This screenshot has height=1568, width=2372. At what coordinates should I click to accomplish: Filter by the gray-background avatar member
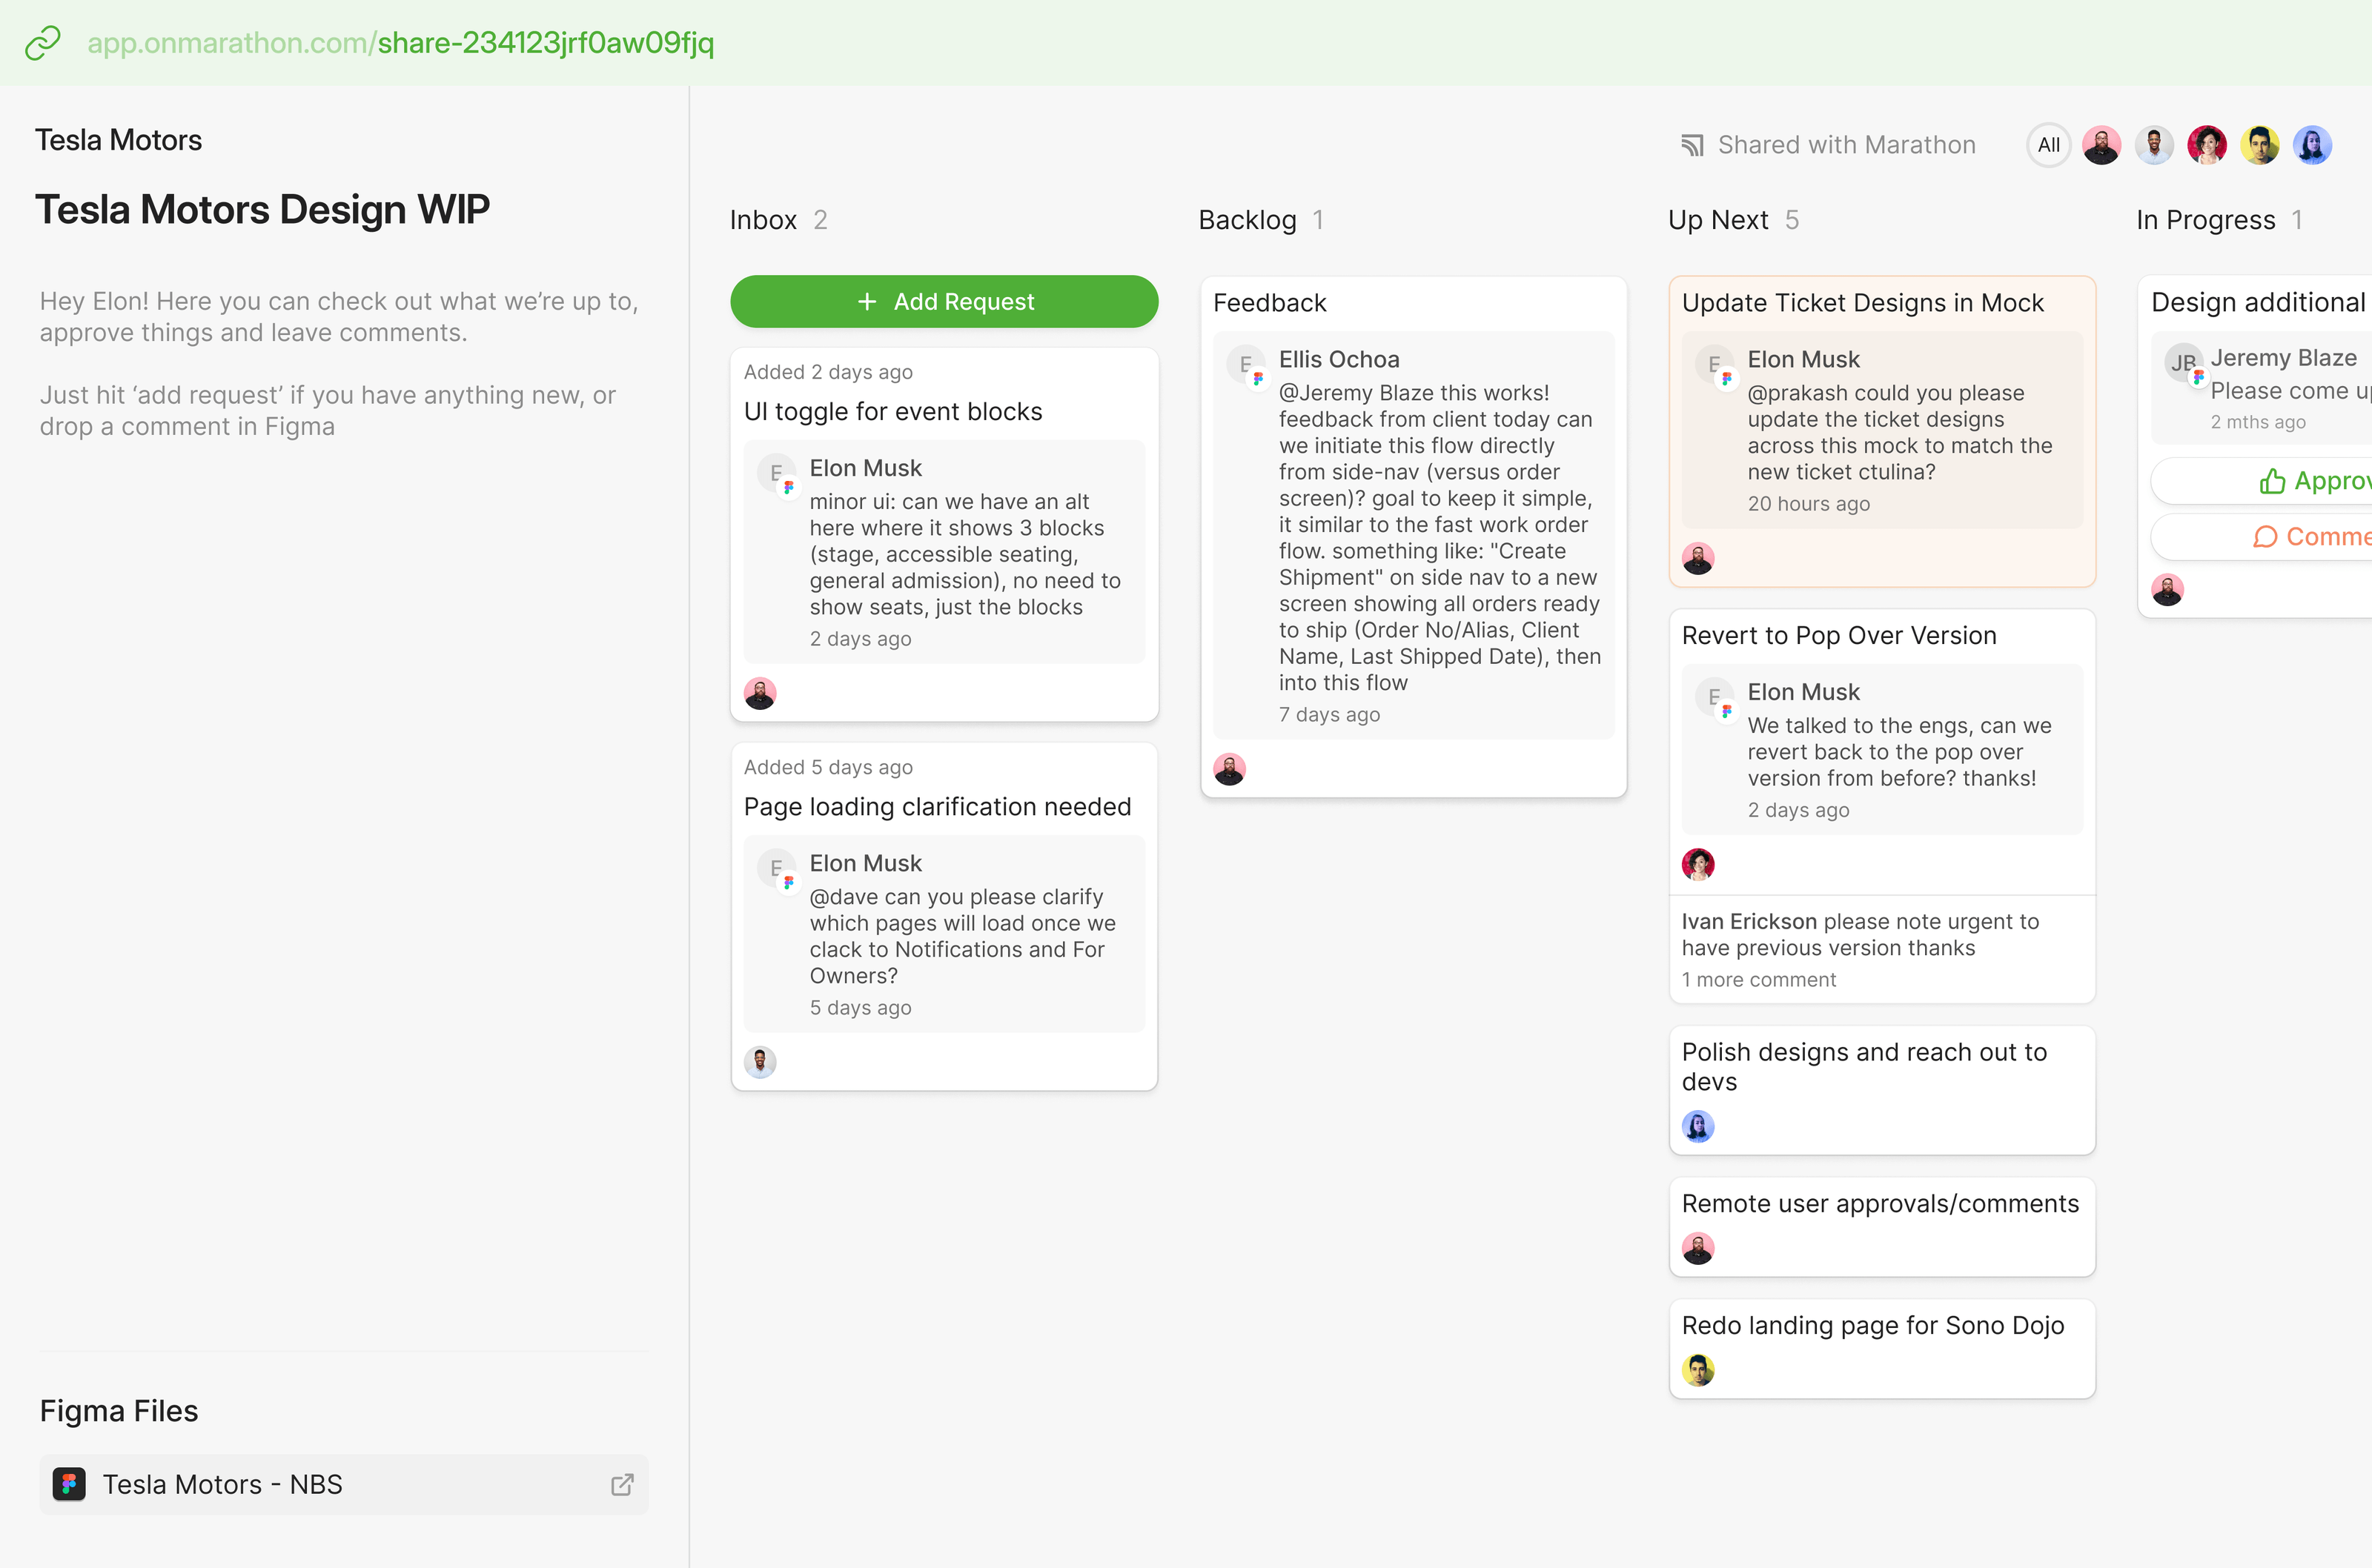(2154, 146)
